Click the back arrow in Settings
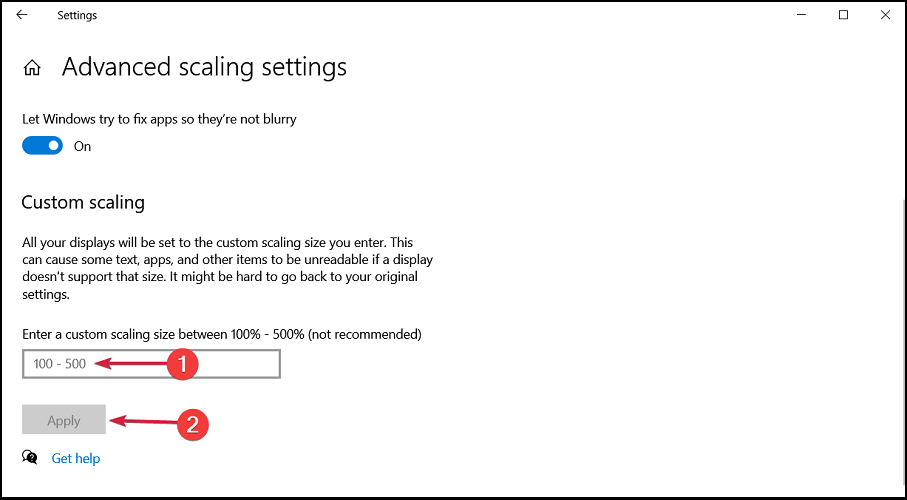 point(22,15)
